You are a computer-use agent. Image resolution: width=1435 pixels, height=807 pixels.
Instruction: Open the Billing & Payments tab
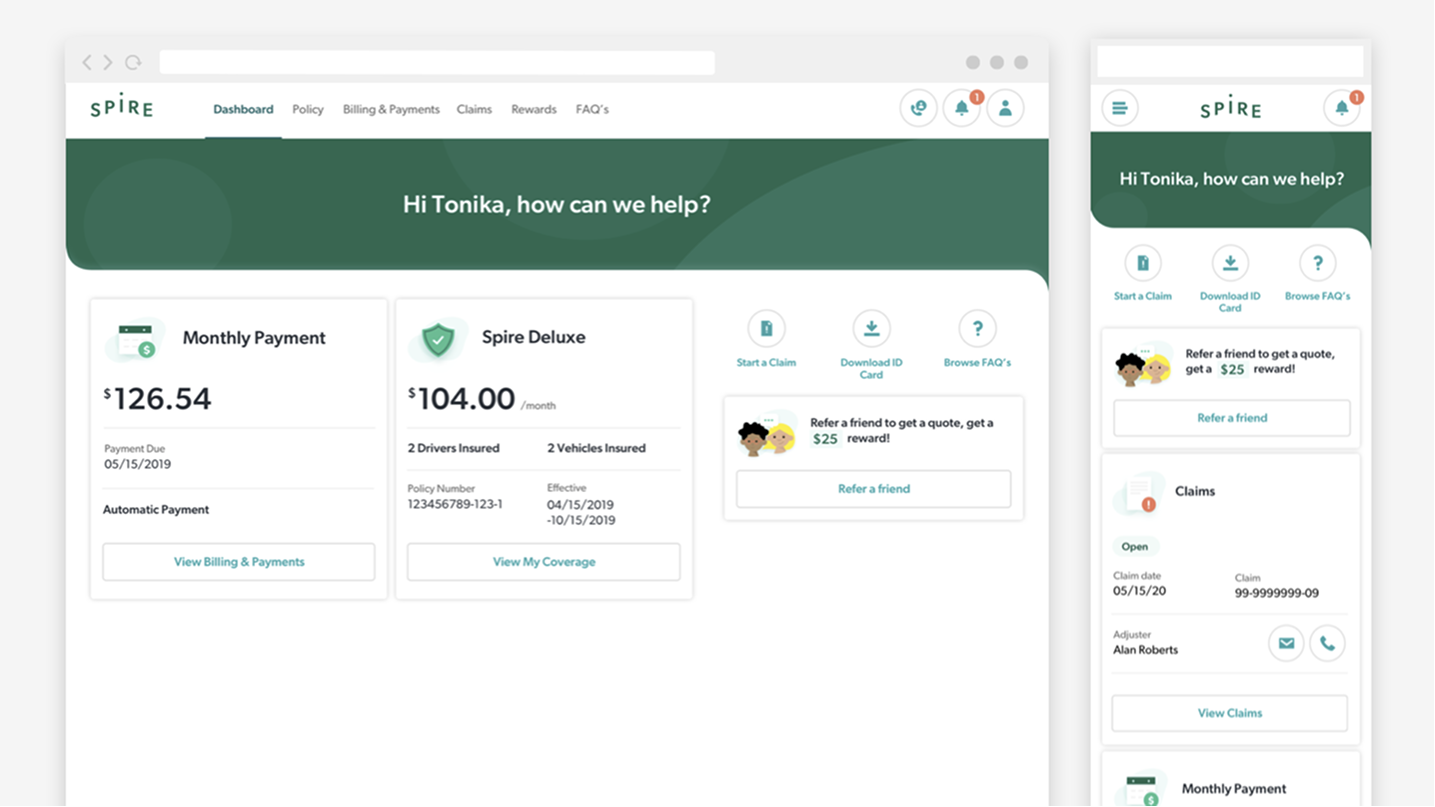[x=391, y=110]
